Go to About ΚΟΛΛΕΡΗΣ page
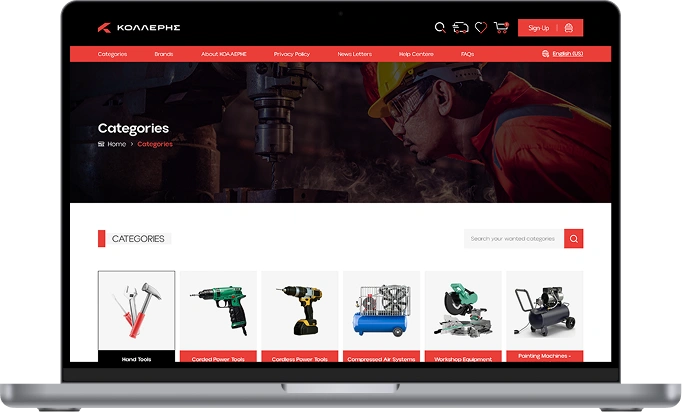Image resolution: width=682 pixels, height=412 pixels. [x=223, y=54]
